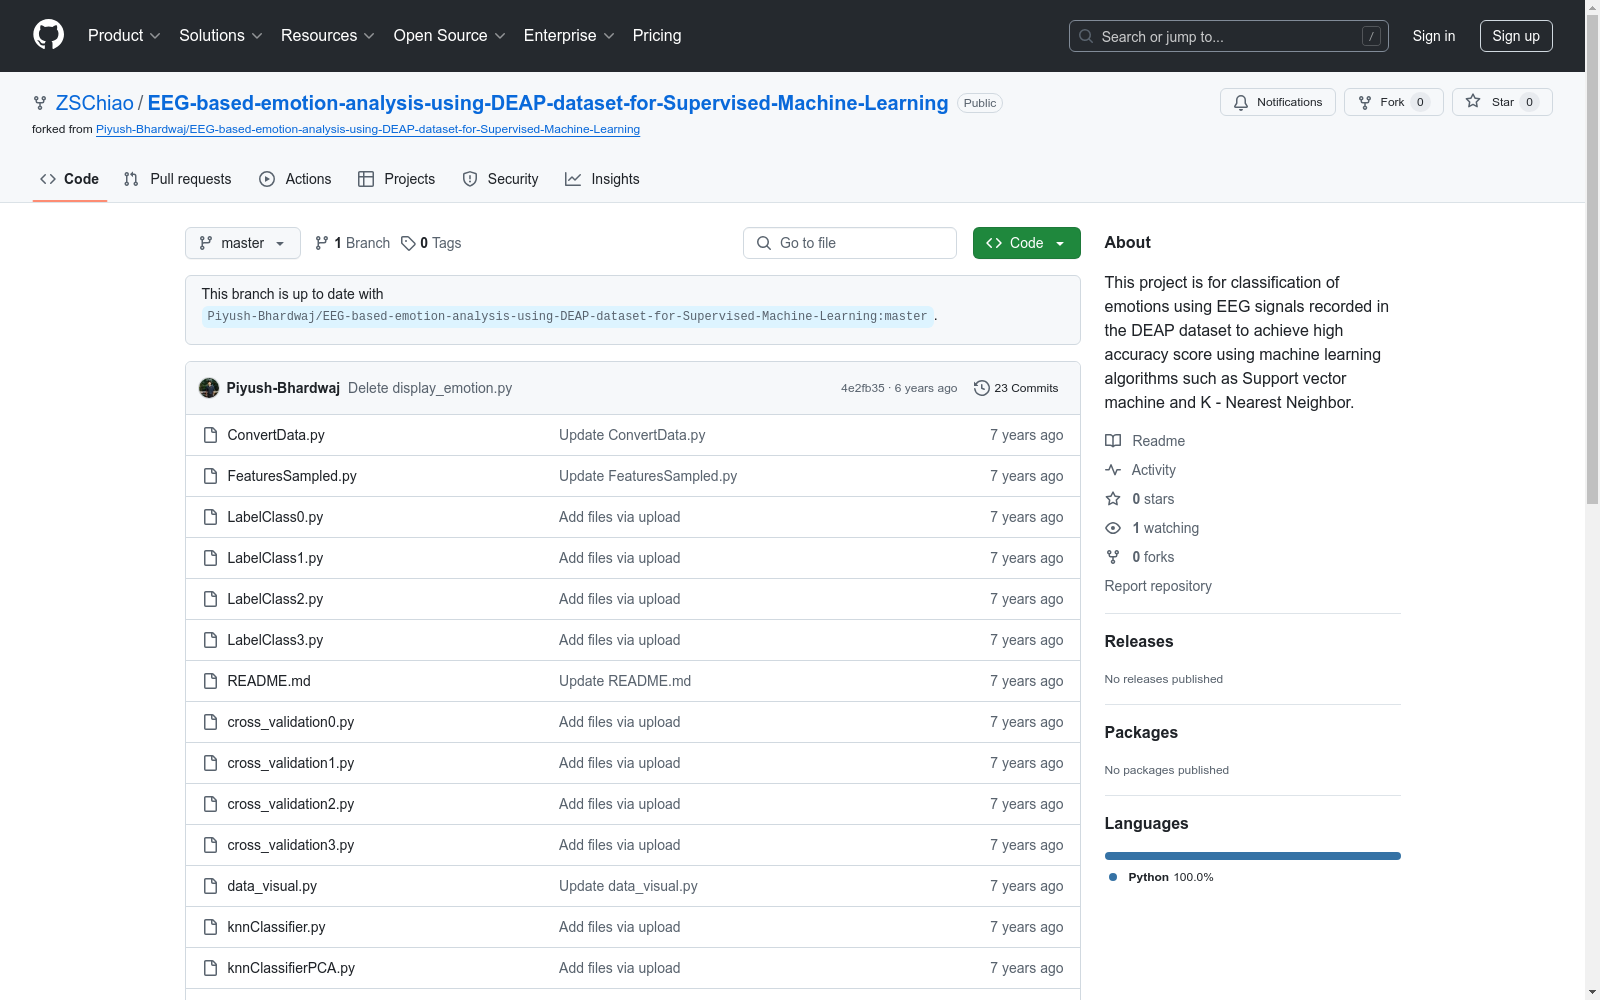
Task: Click the file icon beside cross_validation0.py
Action: click(210, 722)
